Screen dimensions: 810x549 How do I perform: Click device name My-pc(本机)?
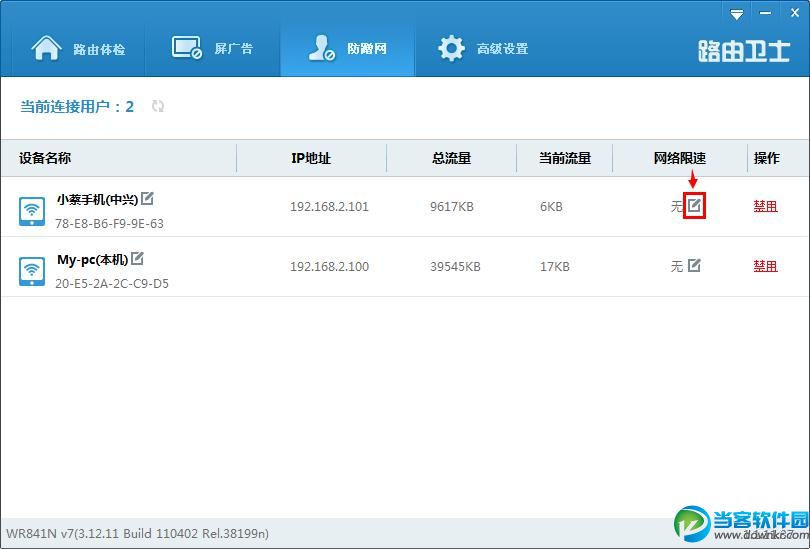[x=92, y=259]
